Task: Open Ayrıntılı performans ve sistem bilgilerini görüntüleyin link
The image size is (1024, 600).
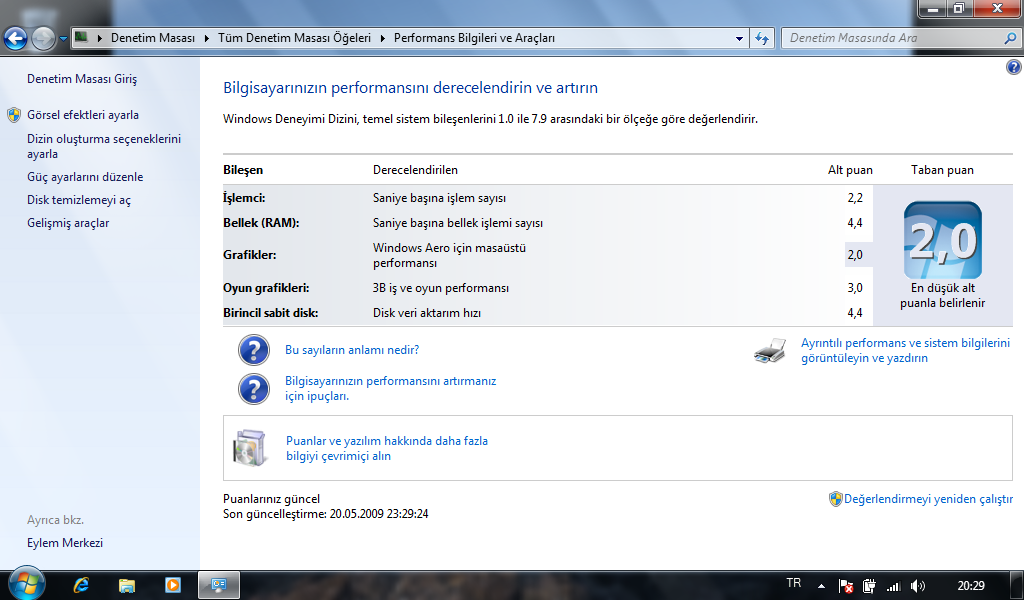Action: pyautogui.click(x=905, y=351)
